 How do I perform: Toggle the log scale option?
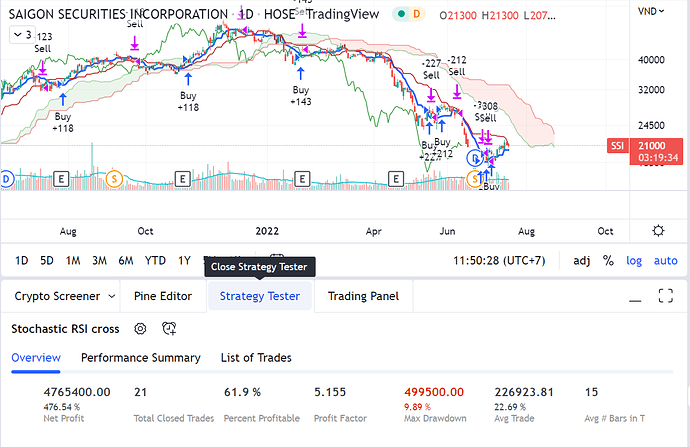click(634, 260)
